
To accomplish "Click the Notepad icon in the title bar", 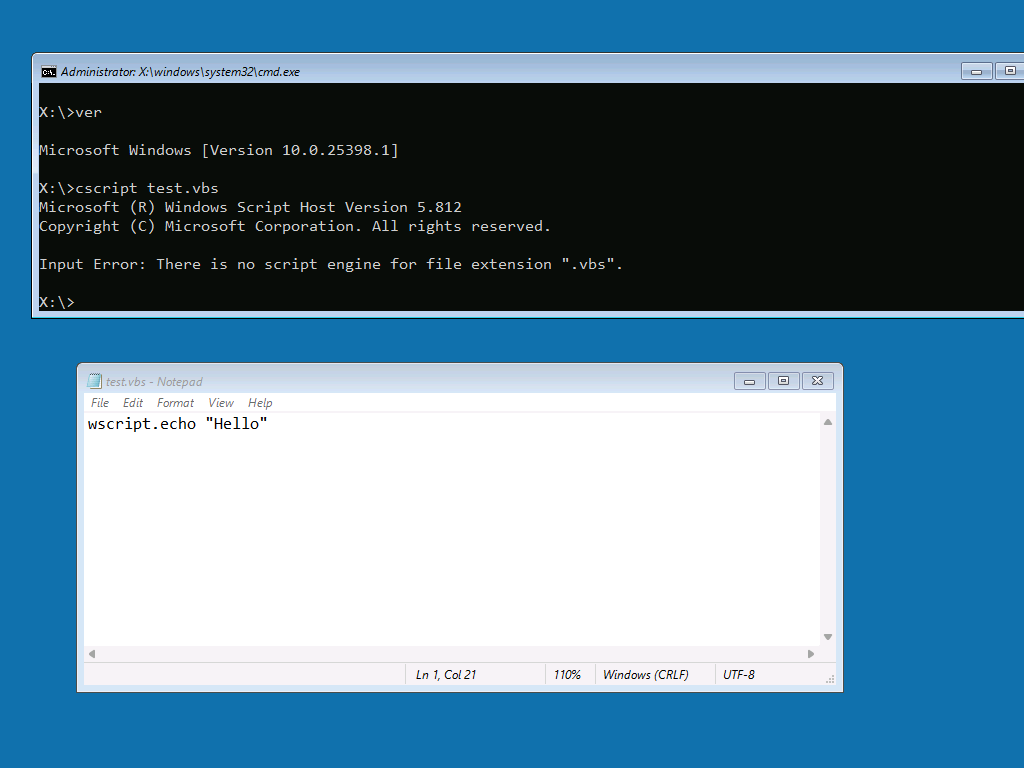I will coord(95,381).
